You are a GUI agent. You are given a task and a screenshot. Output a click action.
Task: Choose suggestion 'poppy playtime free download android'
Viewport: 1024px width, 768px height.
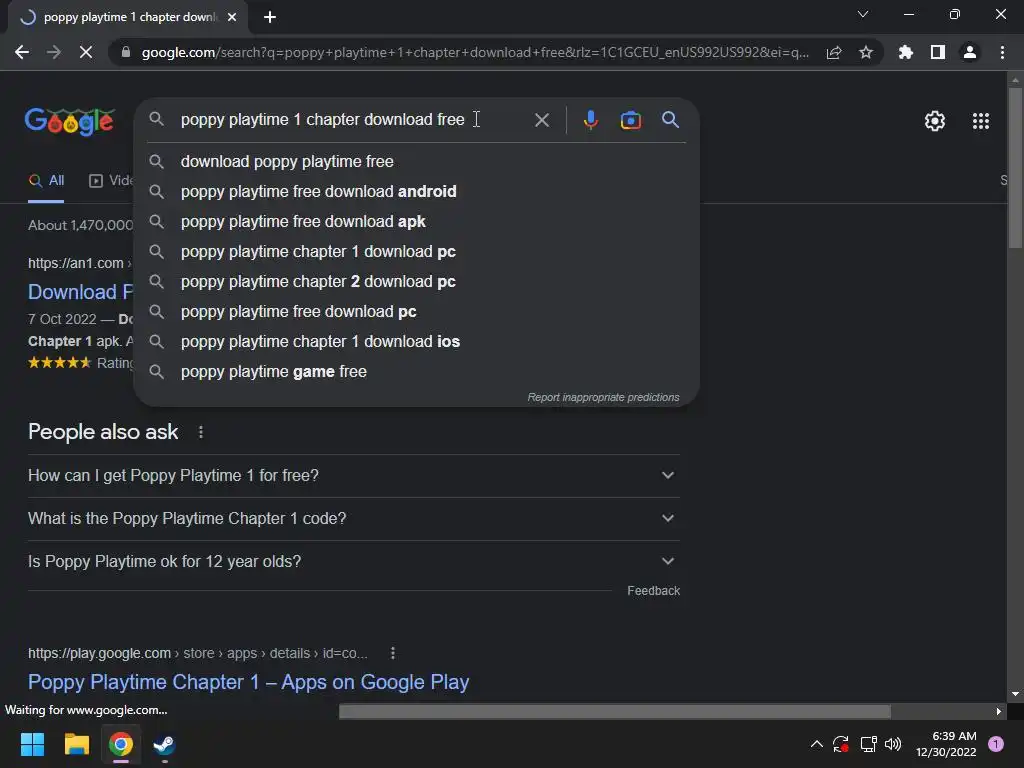(x=417, y=191)
